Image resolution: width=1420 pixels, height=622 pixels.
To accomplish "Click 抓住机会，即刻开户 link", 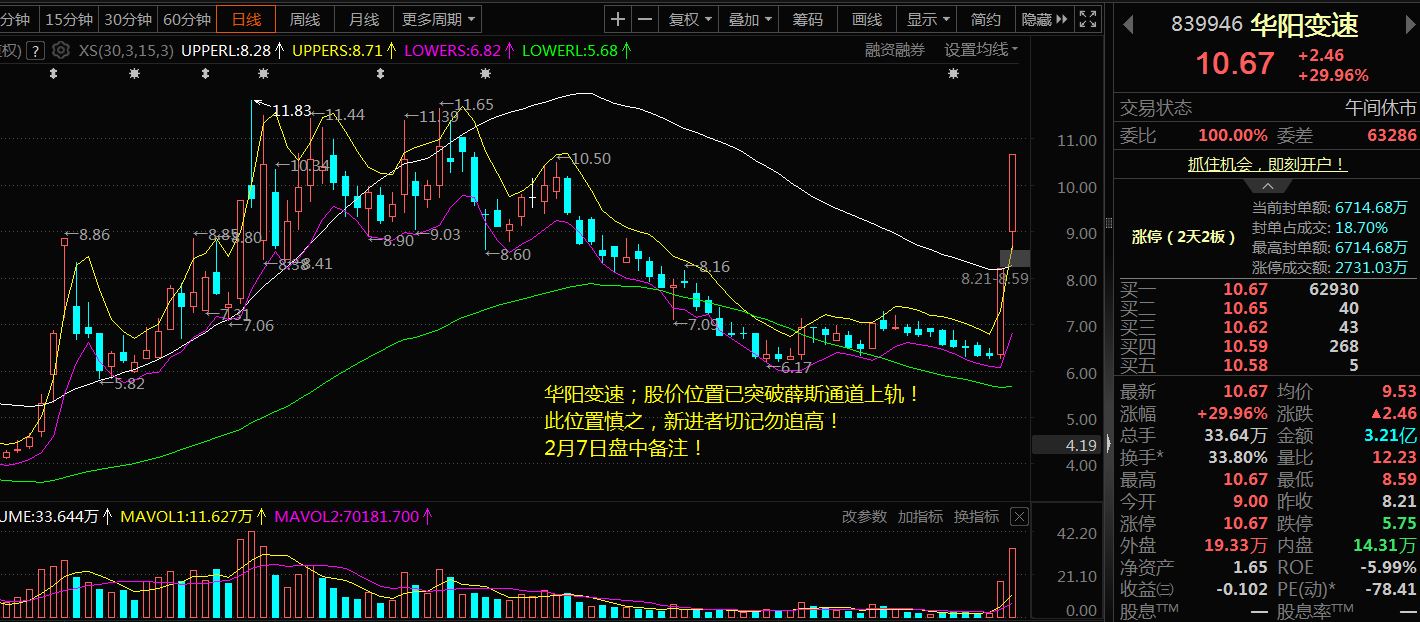I will tap(1266, 165).
